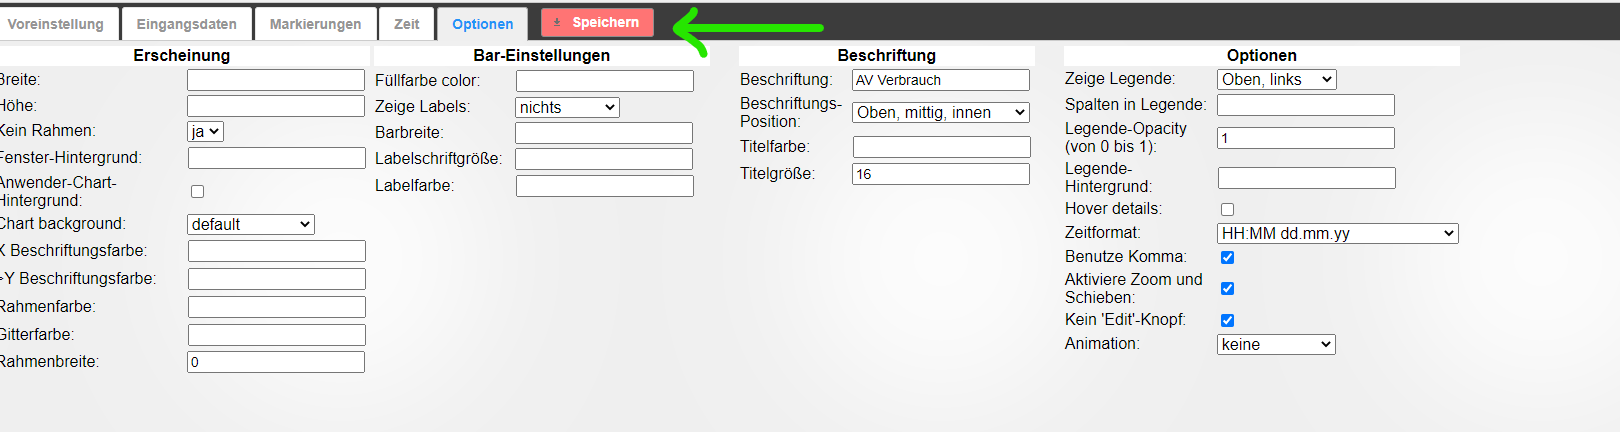The width and height of the screenshot is (1620, 432).
Task: Click the Titelgröße input field
Action: [940, 174]
